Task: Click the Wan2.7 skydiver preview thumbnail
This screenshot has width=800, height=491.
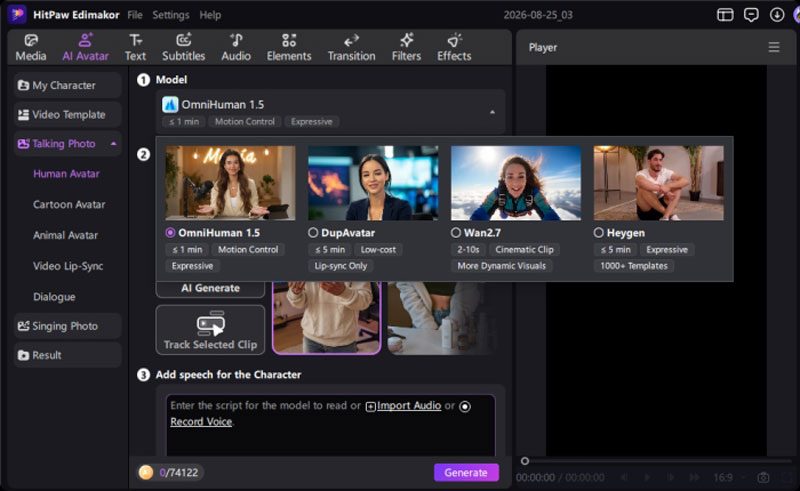Action: [x=516, y=183]
